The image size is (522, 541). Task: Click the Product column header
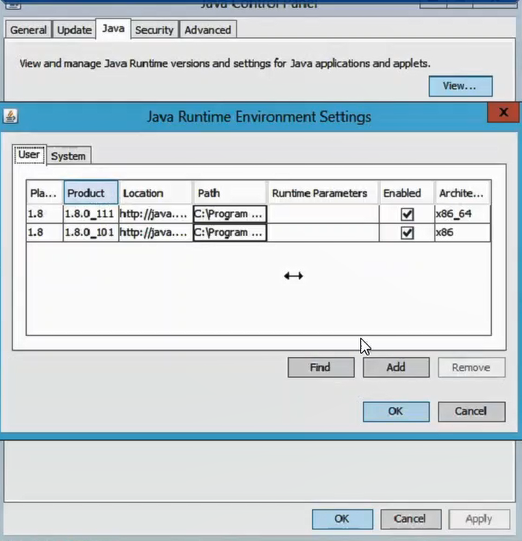[x=91, y=193]
